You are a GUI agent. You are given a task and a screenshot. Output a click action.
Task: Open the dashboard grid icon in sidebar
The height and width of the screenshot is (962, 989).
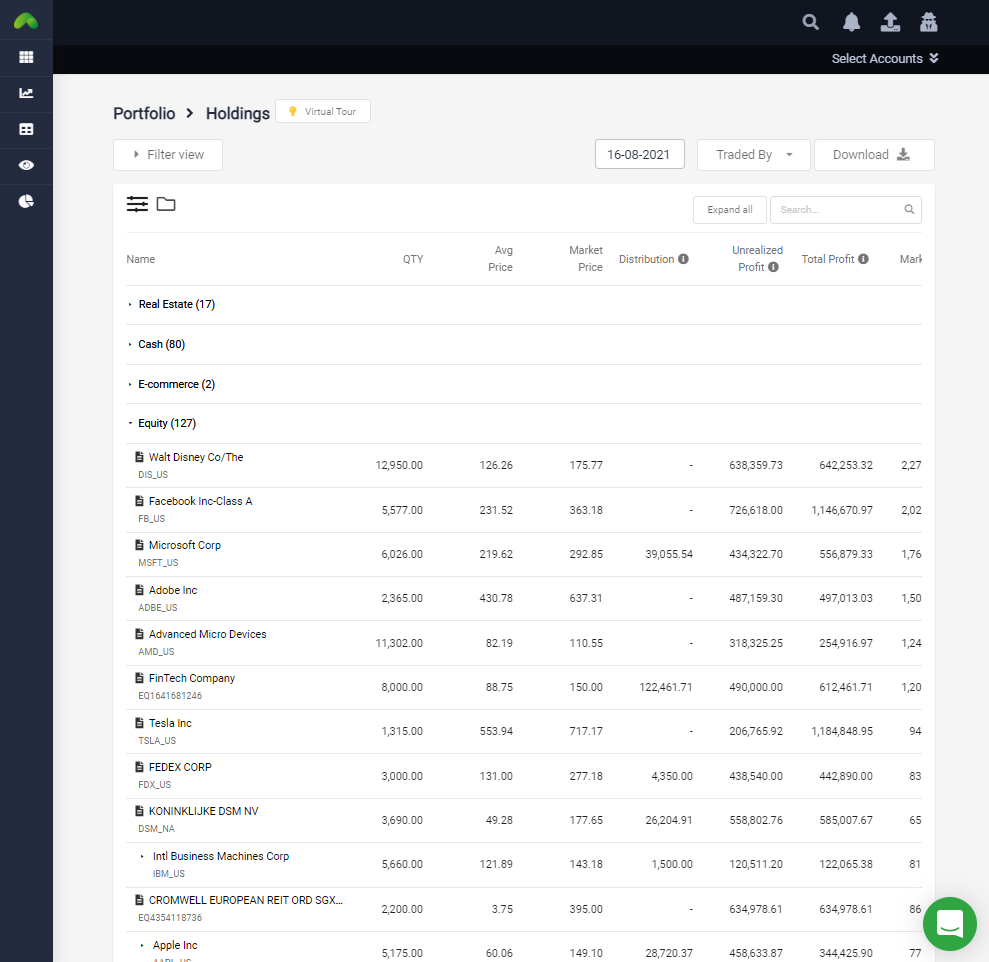[26, 57]
